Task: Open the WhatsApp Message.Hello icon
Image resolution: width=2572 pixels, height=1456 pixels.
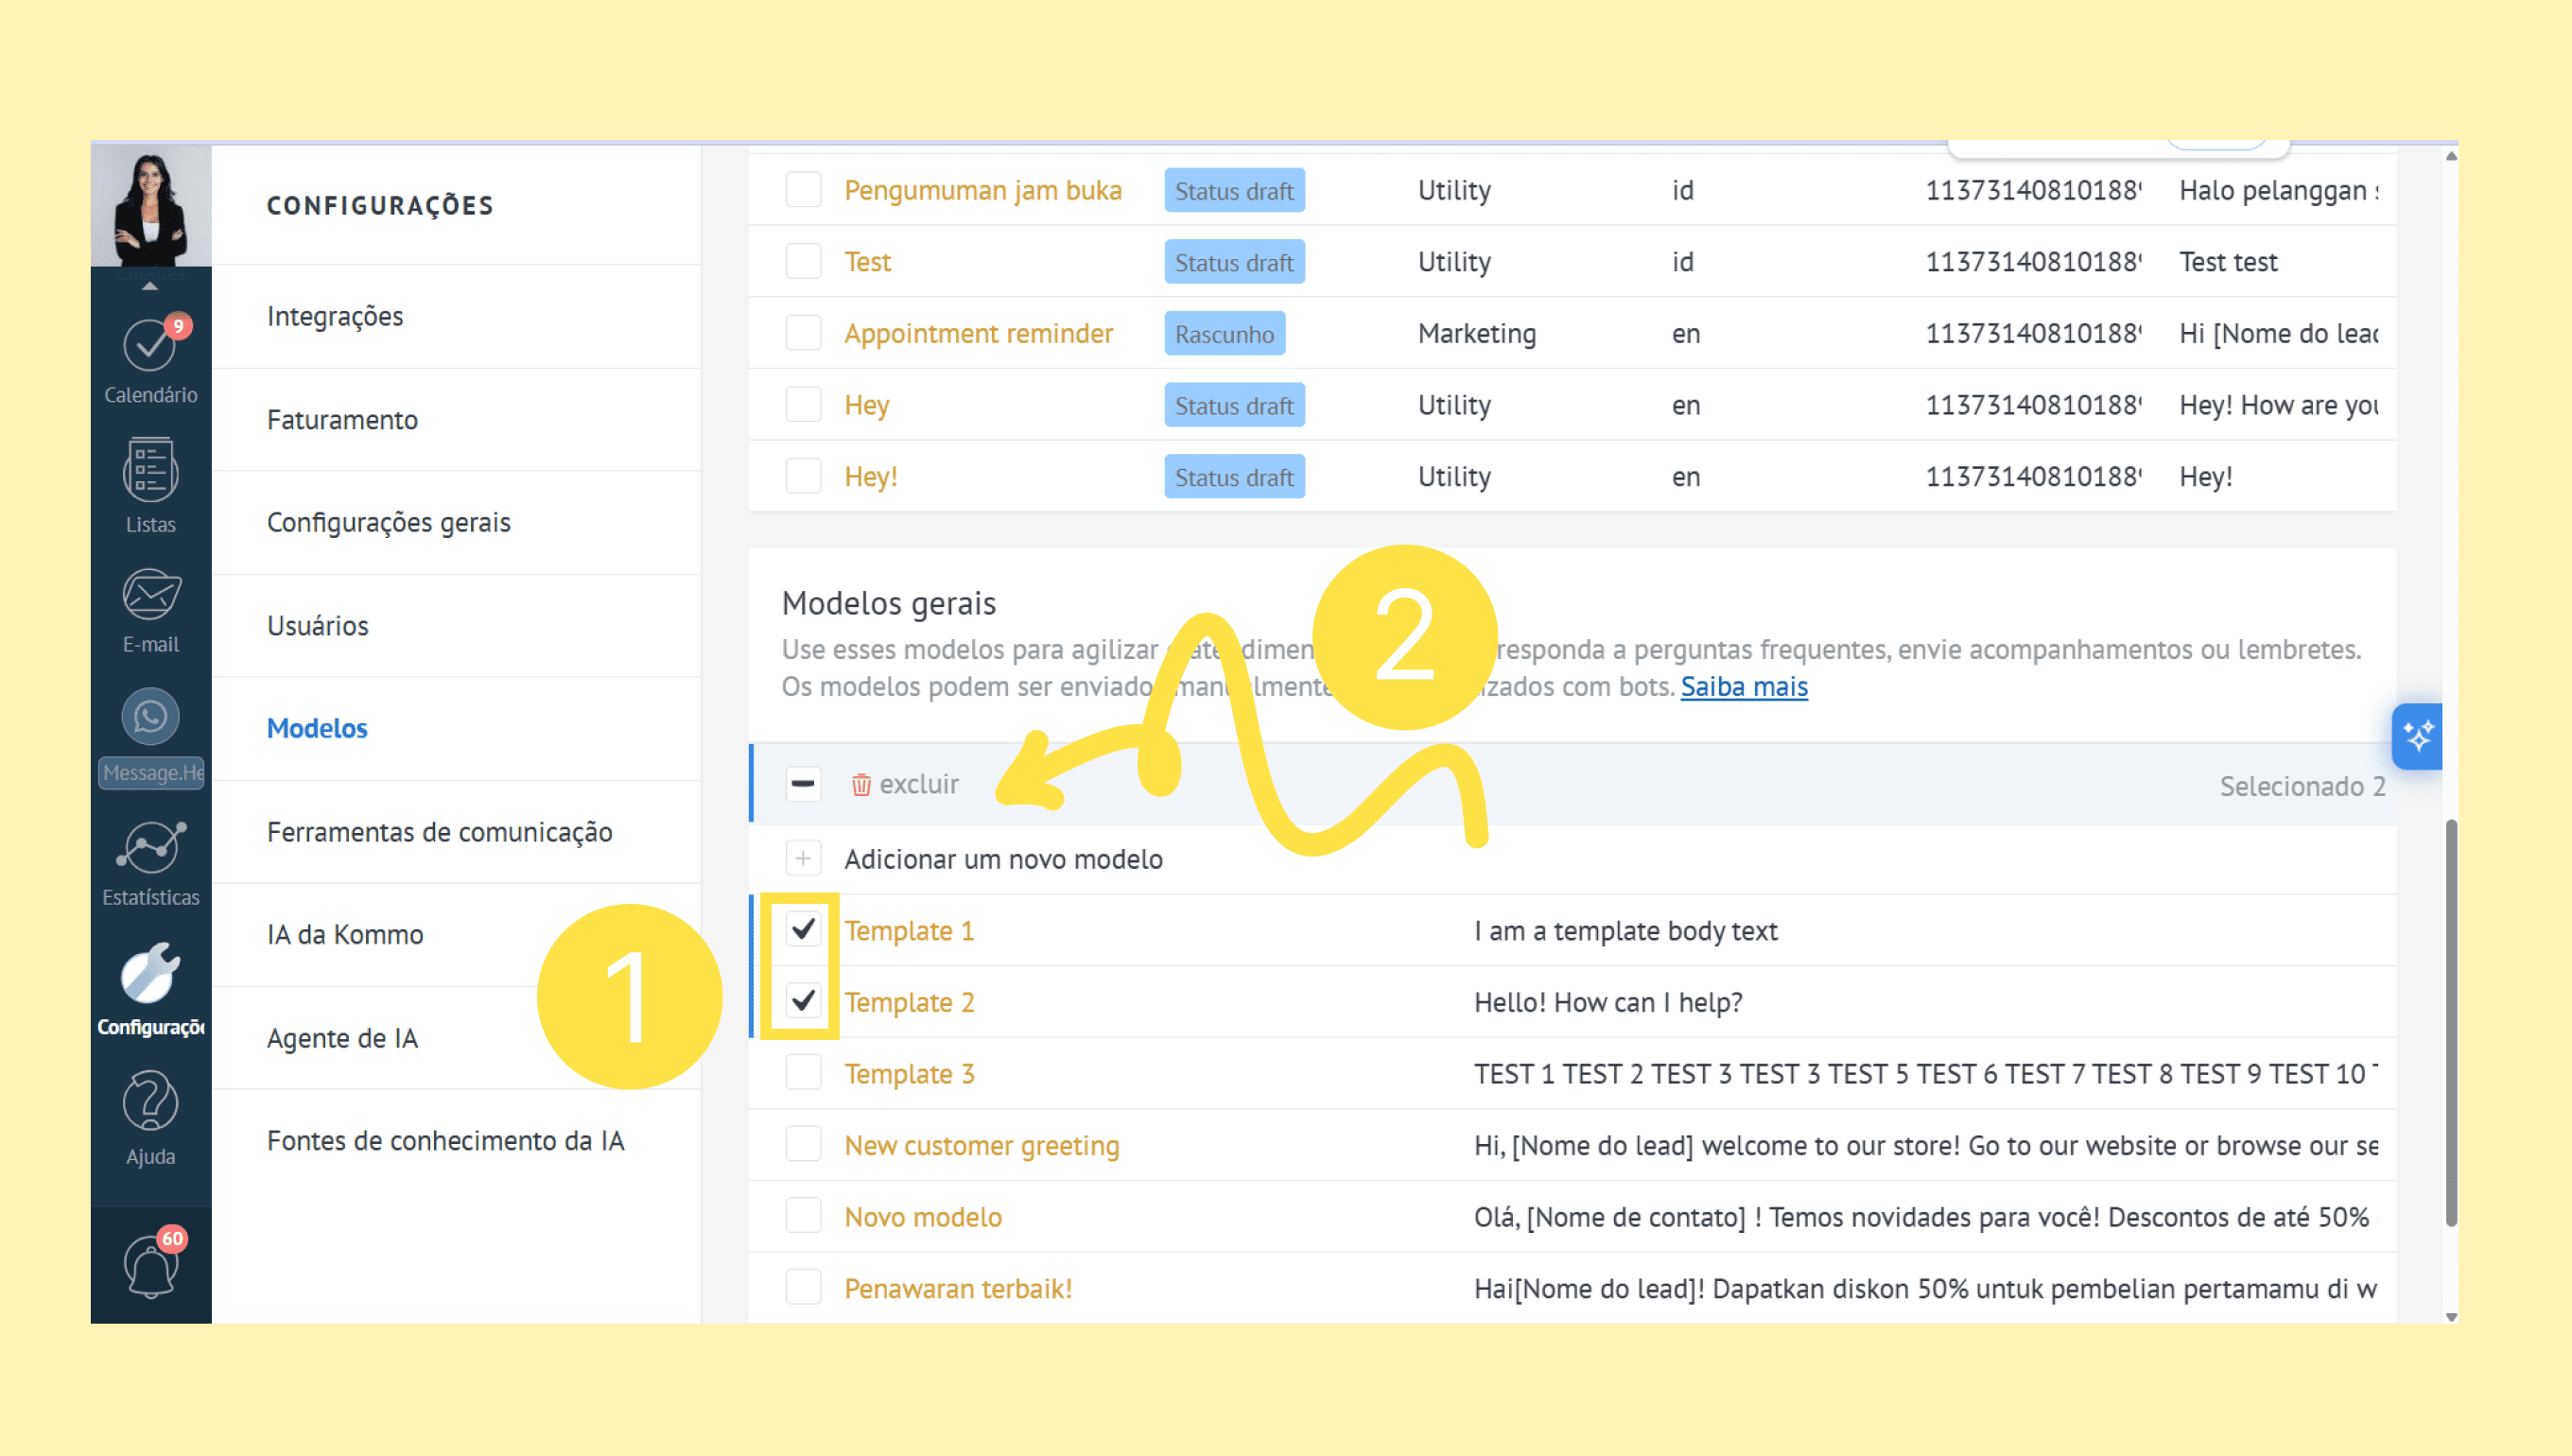Action: [150, 718]
